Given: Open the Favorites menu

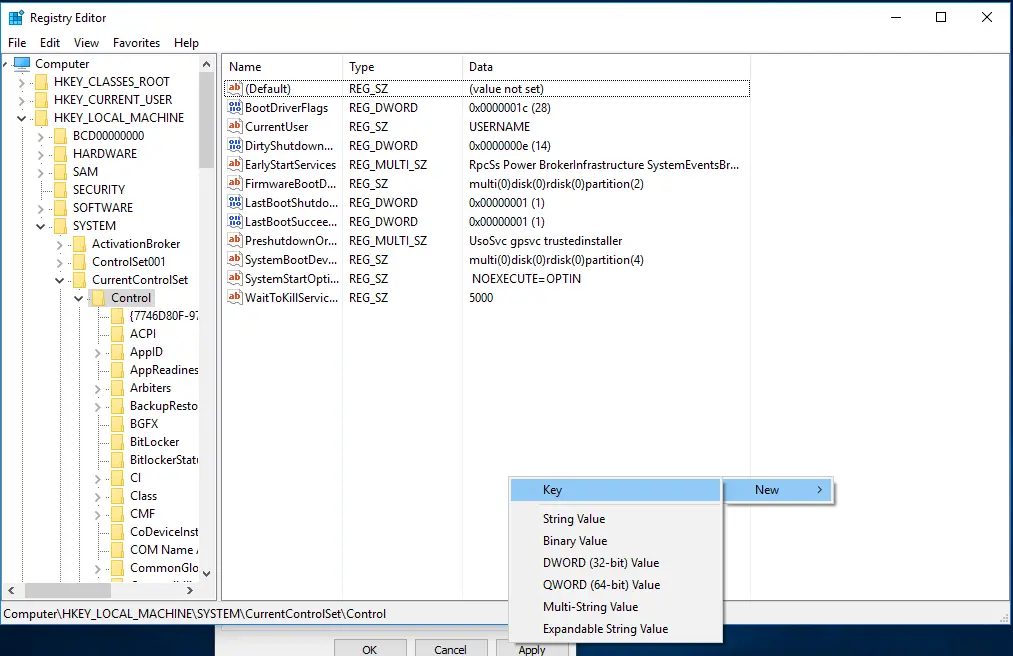Looking at the screenshot, I should click(136, 43).
